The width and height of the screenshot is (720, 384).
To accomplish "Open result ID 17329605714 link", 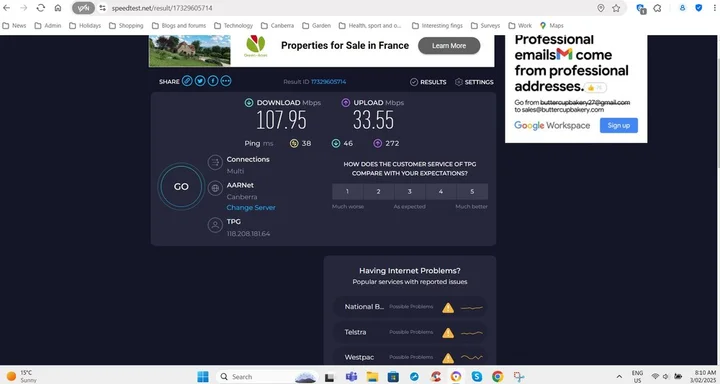I will point(328,82).
